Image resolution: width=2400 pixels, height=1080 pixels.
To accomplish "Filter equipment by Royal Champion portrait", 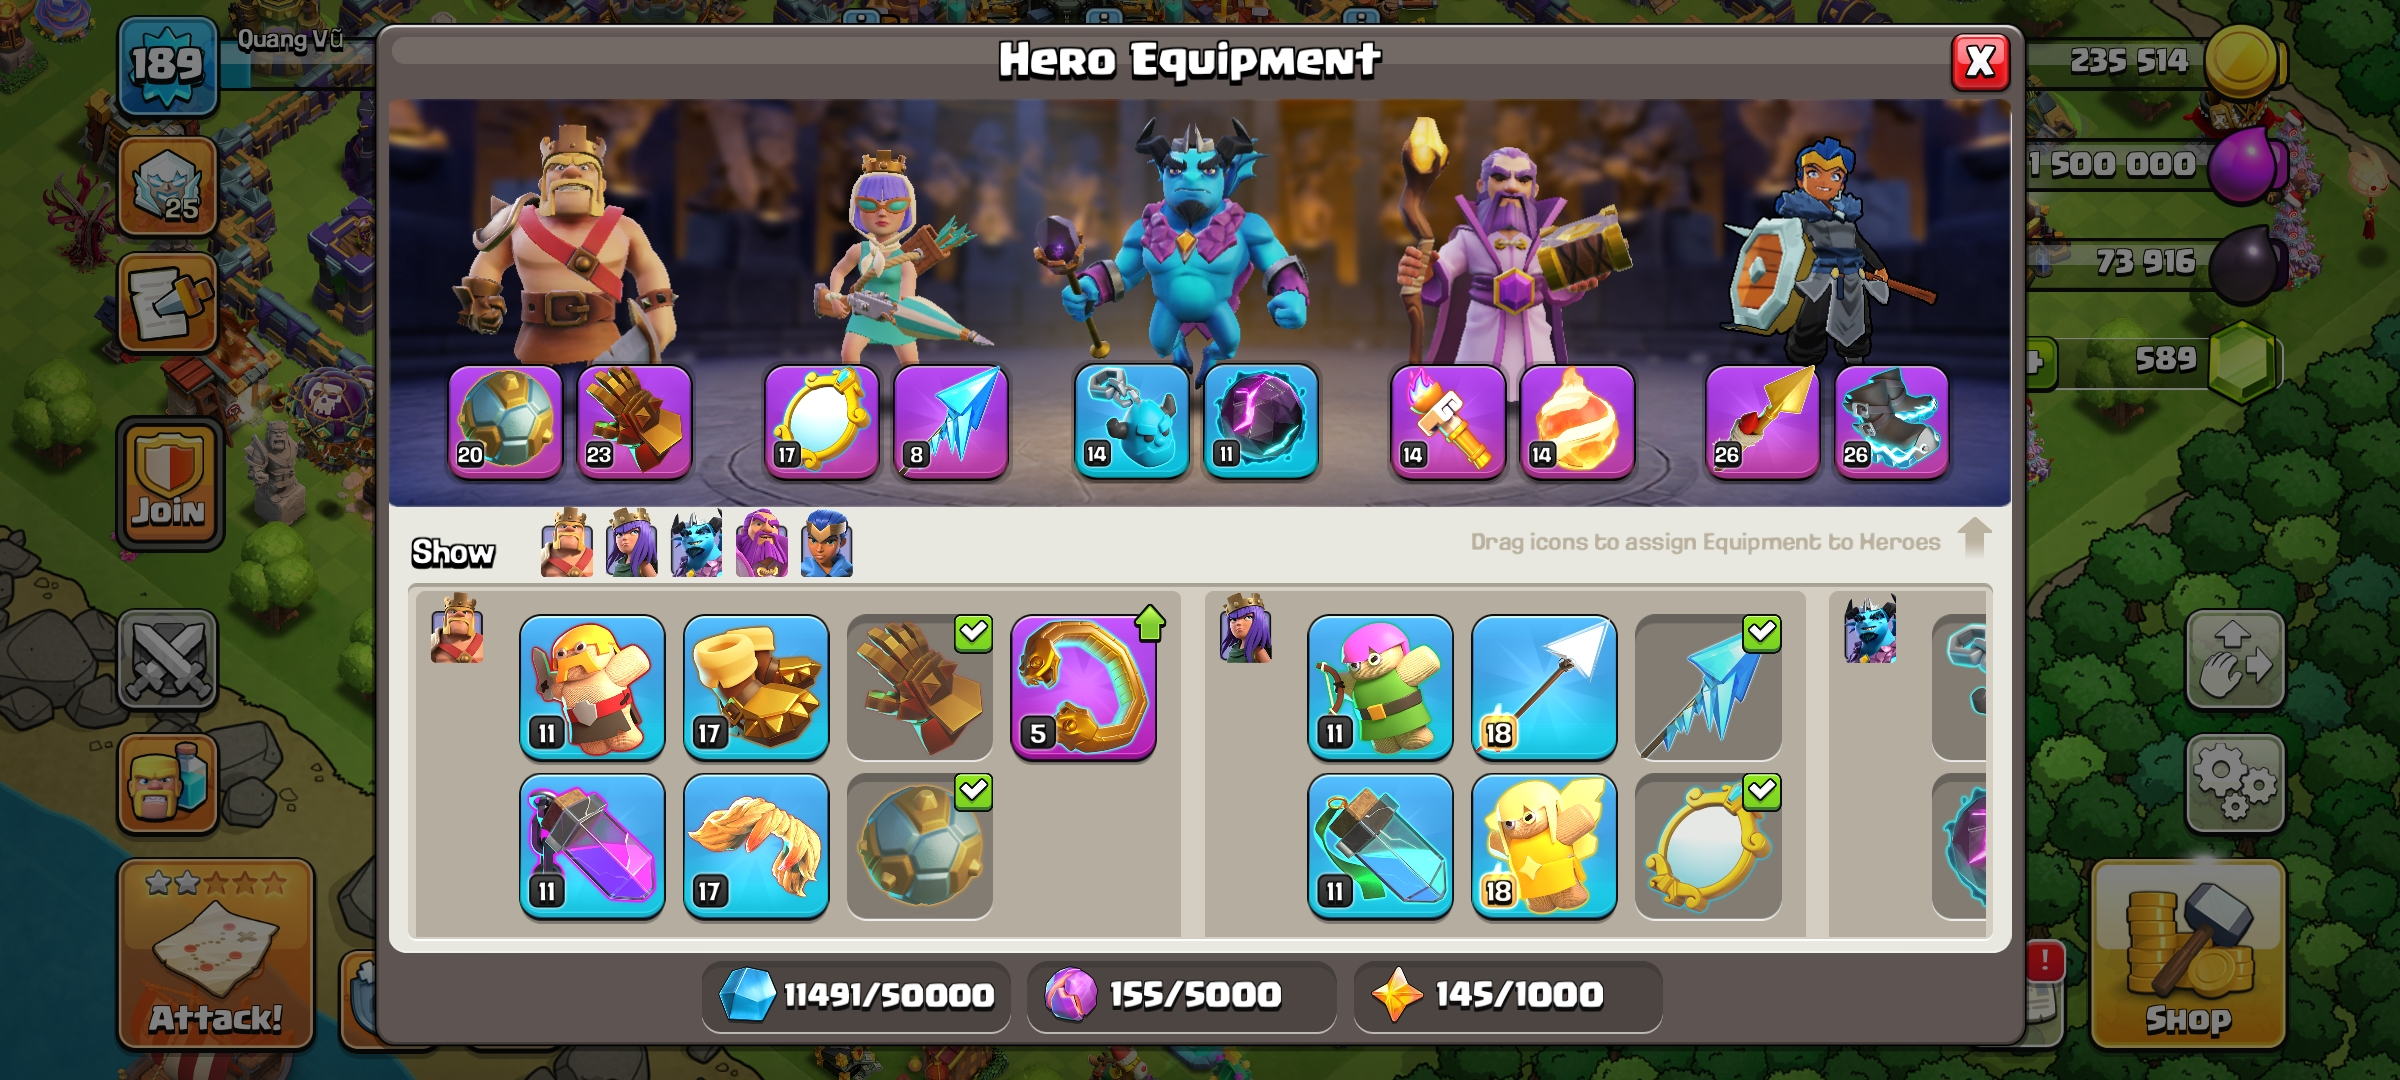I will [827, 544].
